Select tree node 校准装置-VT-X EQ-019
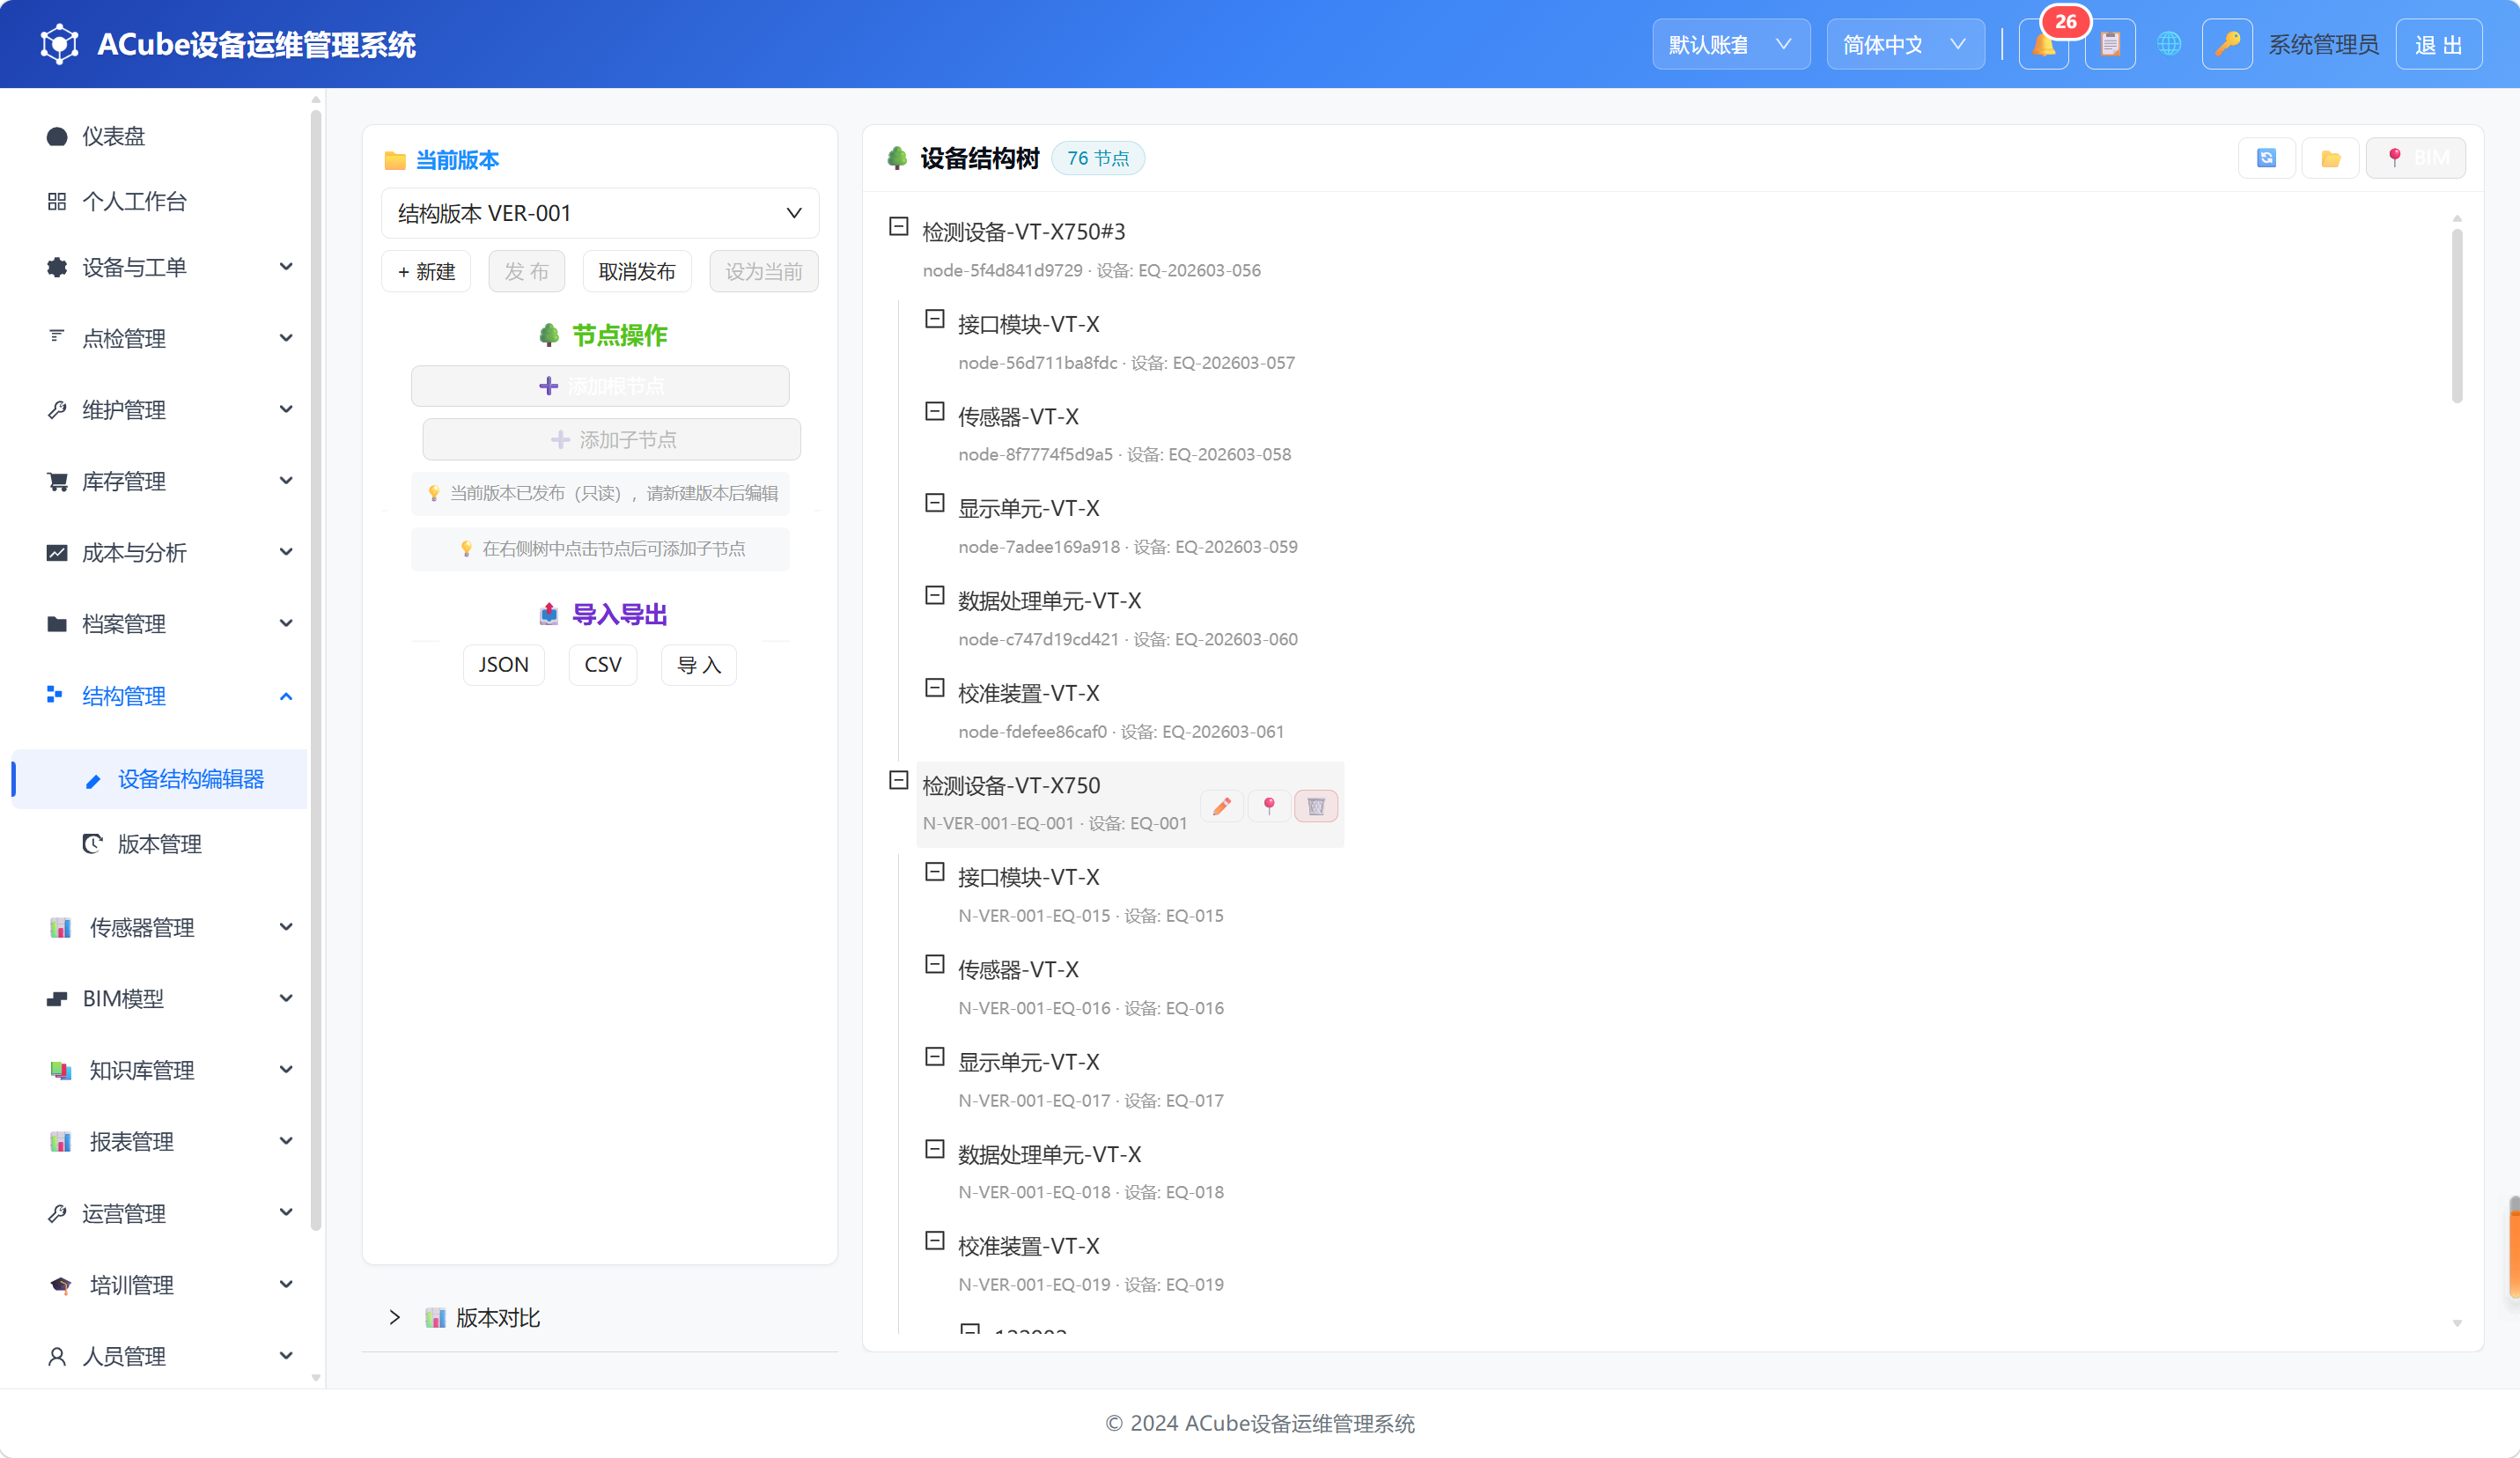Screen dimensions: 2520x1458 (x=1090, y=1264)
